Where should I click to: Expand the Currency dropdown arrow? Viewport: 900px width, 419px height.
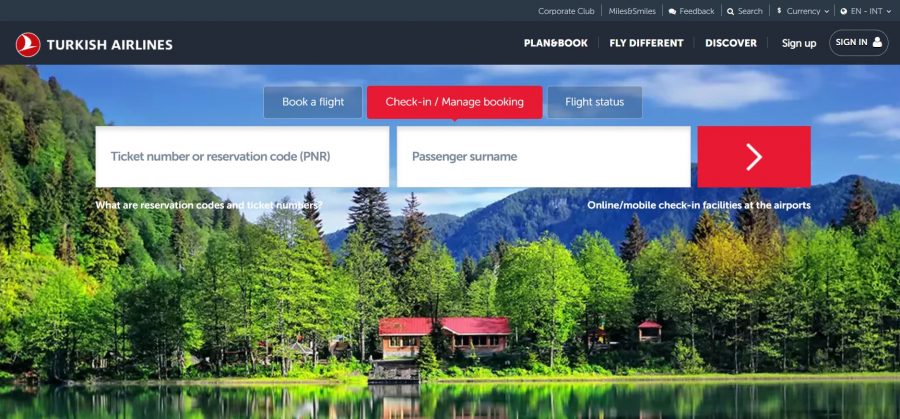827,11
